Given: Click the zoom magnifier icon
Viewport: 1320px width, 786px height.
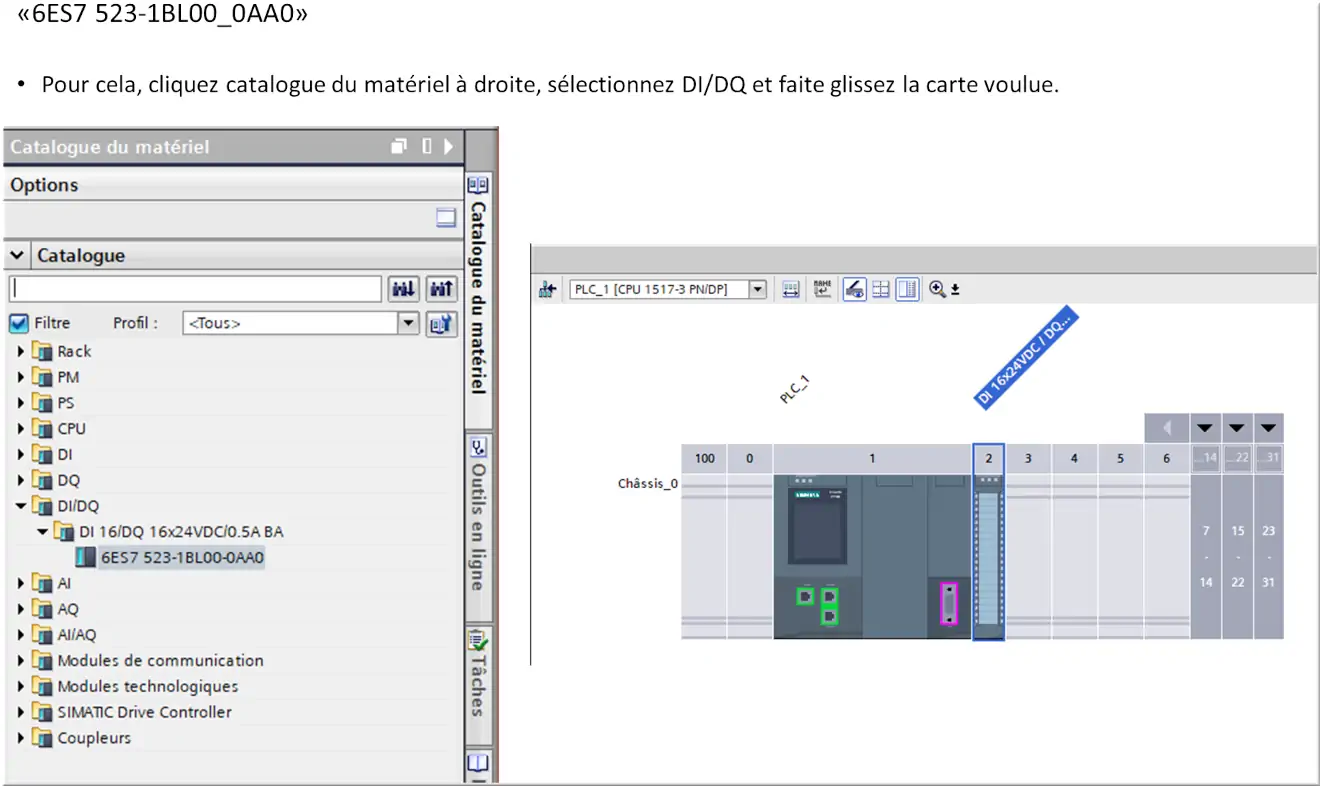Looking at the screenshot, I should pyautogui.click(x=937, y=289).
